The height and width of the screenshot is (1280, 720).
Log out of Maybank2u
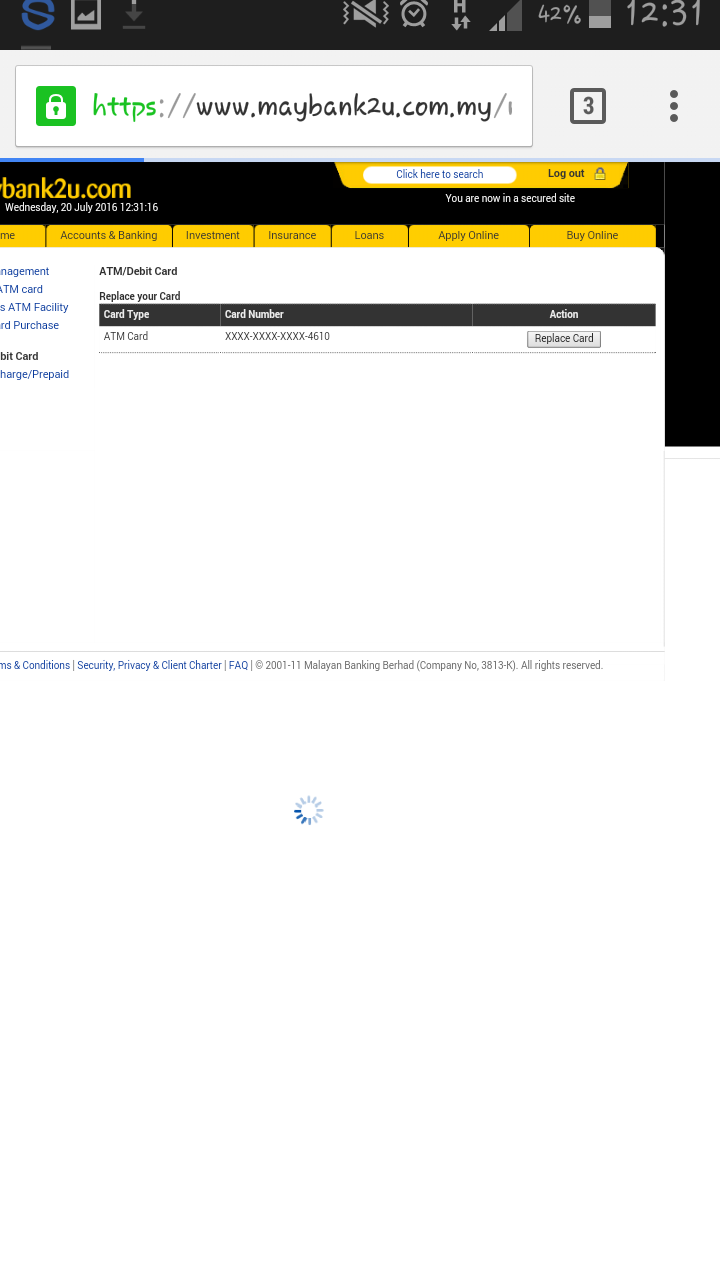(x=566, y=174)
